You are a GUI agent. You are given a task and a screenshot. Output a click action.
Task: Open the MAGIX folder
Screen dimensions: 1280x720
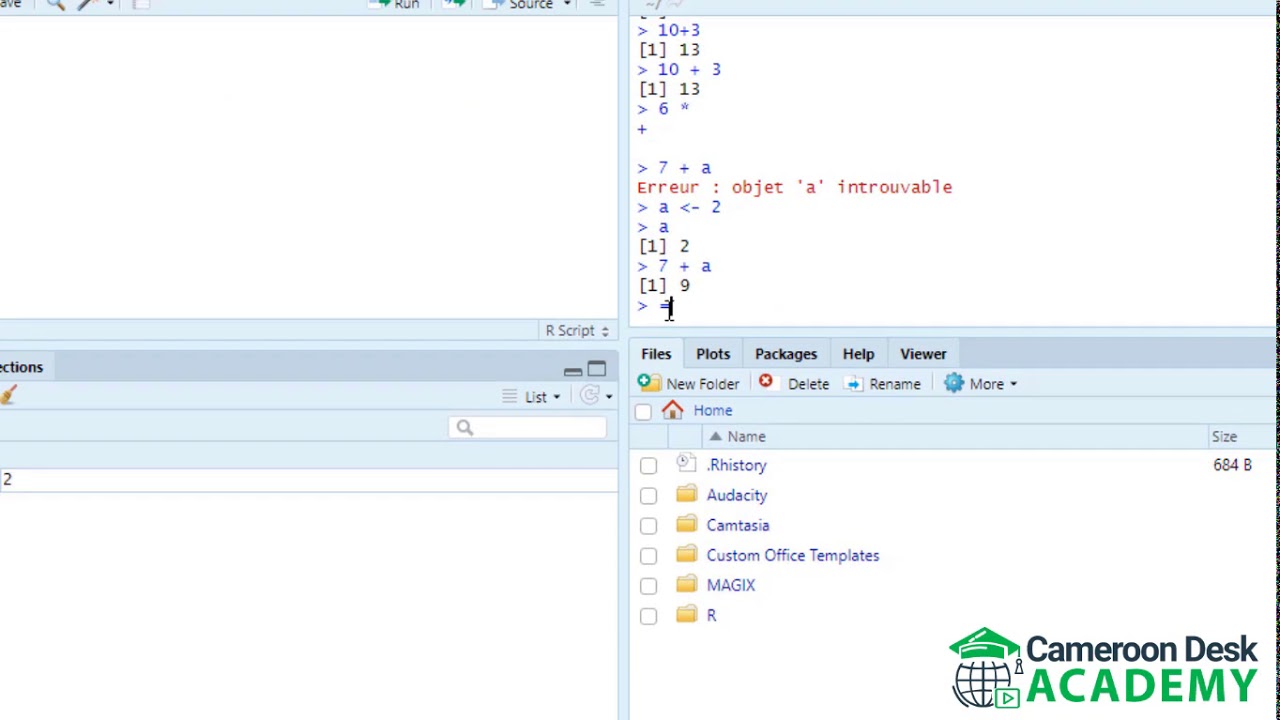point(731,585)
